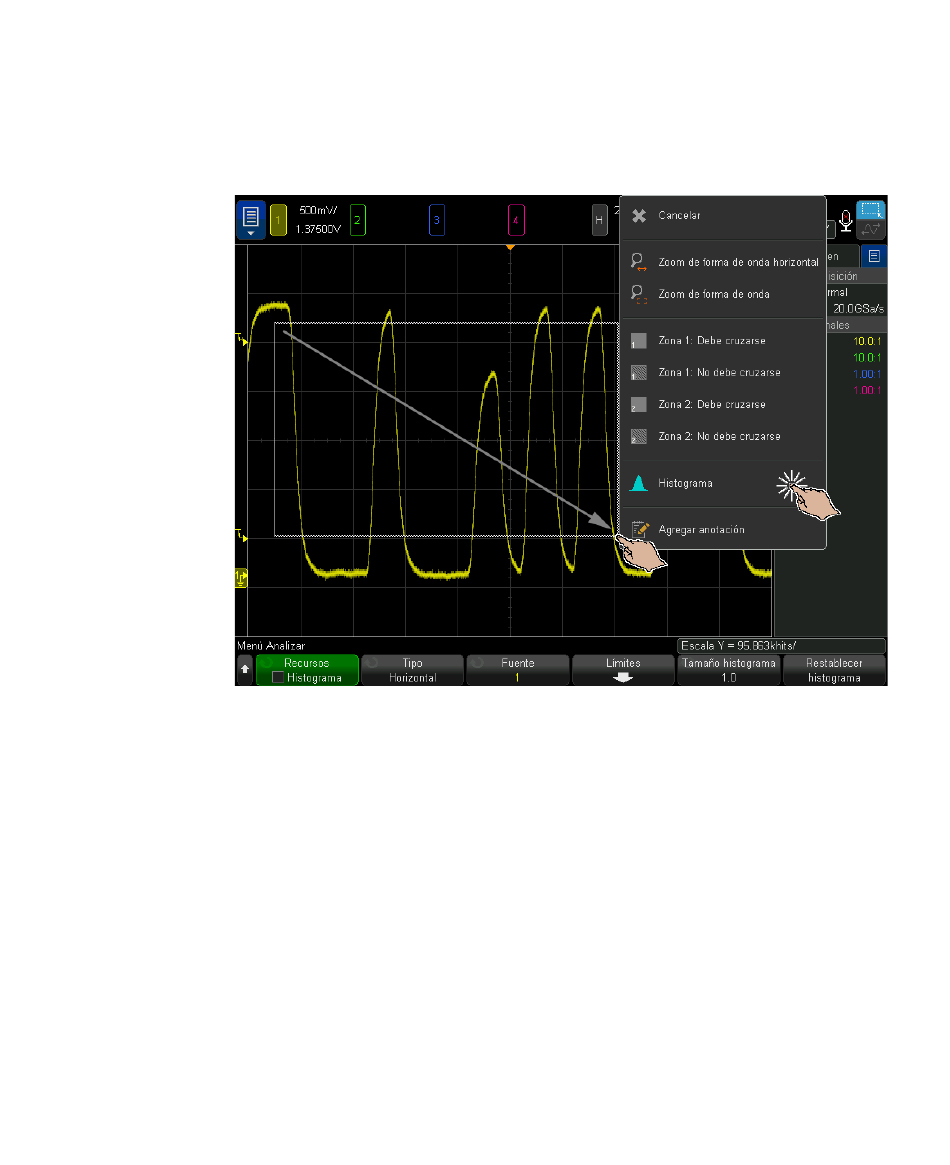The width and height of the screenshot is (950, 1165).
Task: Expand the Límites submenu softkey
Action: [623, 670]
